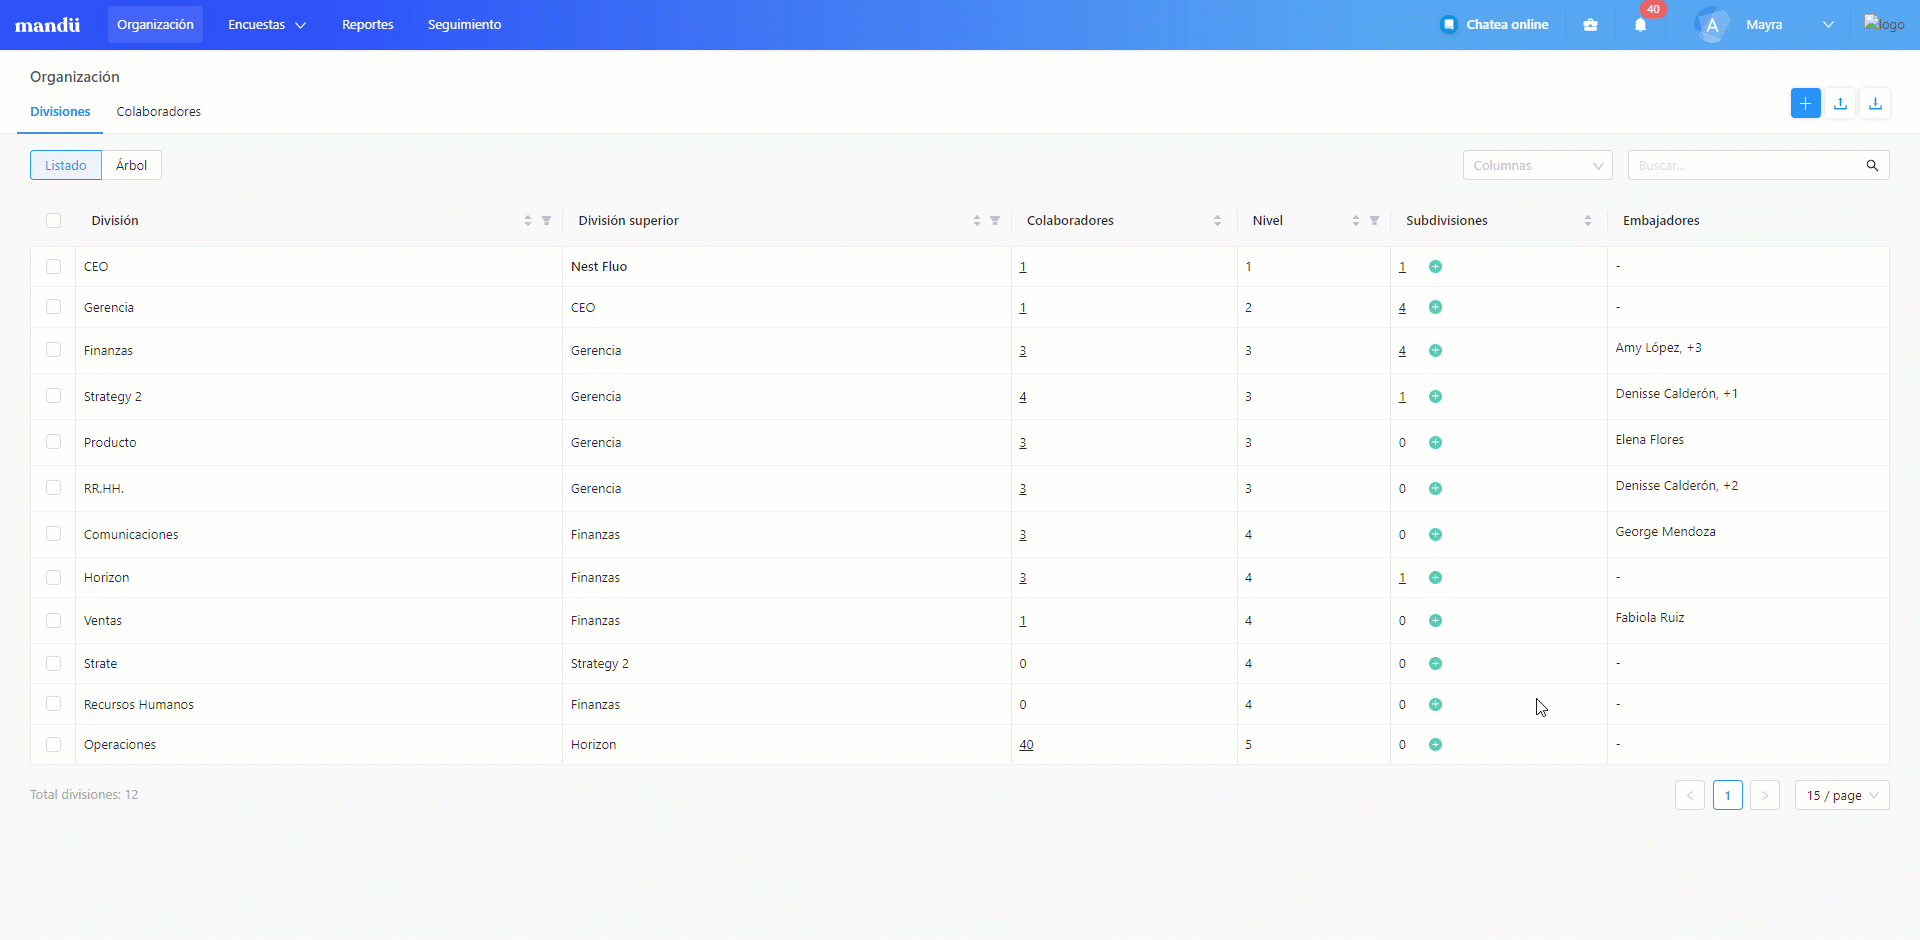Add subdivision to Operaciones row
The height and width of the screenshot is (940, 1920).
(x=1435, y=745)
